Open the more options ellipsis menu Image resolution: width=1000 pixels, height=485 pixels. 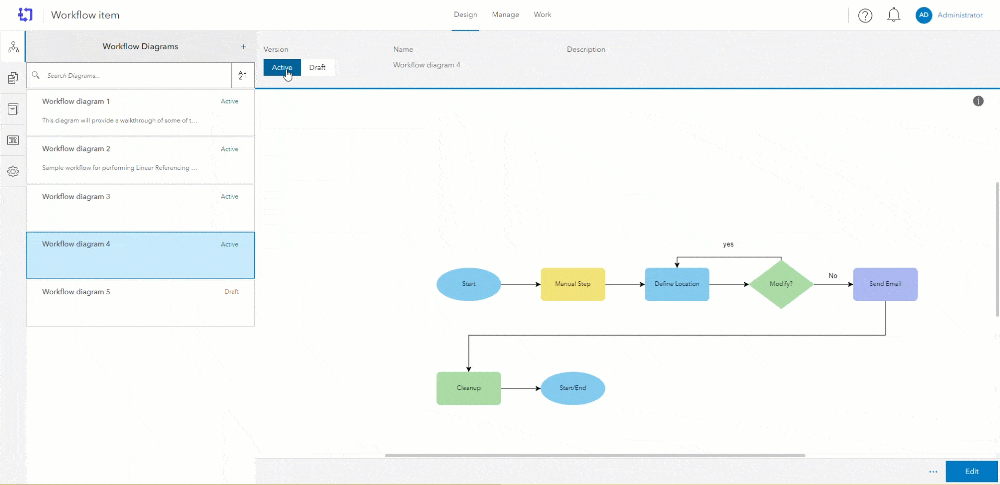coord(933,472)
